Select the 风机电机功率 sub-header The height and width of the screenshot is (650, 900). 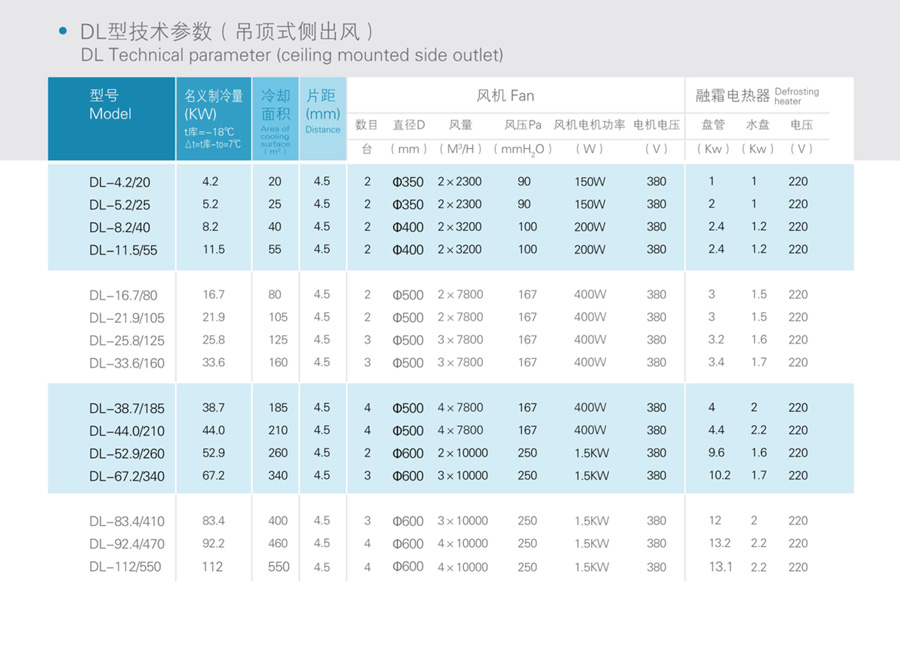[x=589, y=125]
